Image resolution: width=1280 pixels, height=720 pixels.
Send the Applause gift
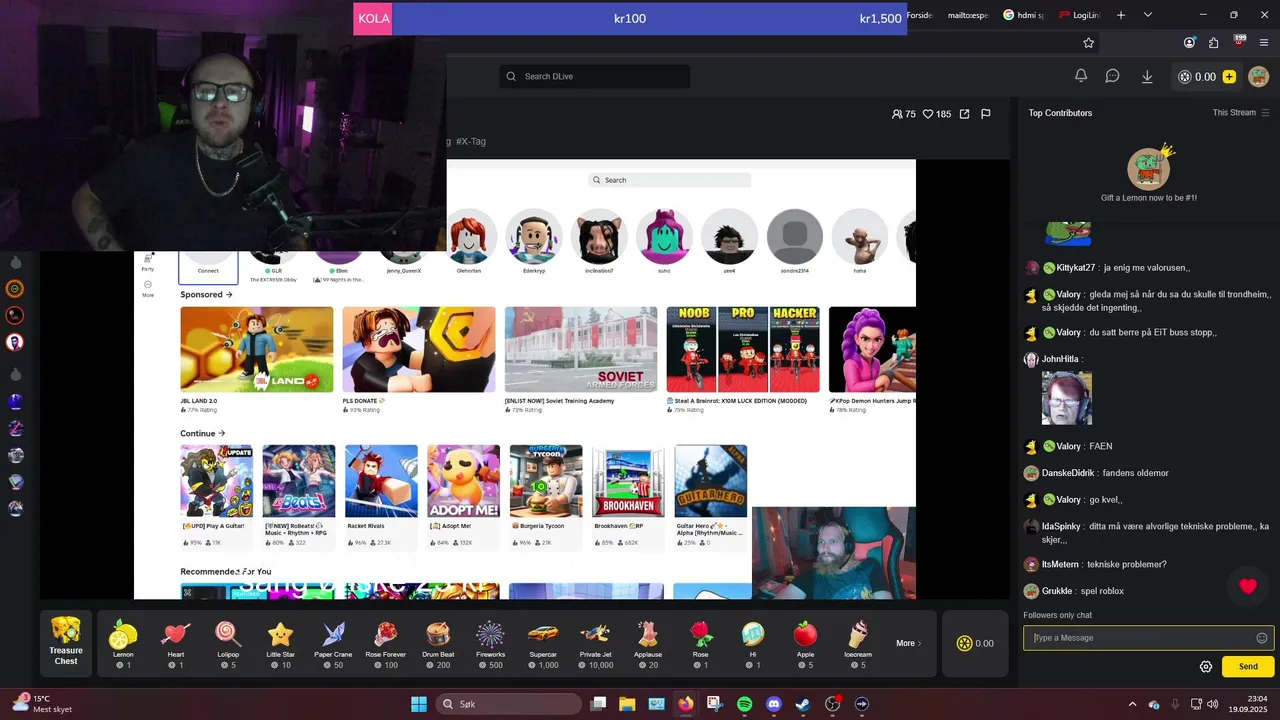pos(648,643)
